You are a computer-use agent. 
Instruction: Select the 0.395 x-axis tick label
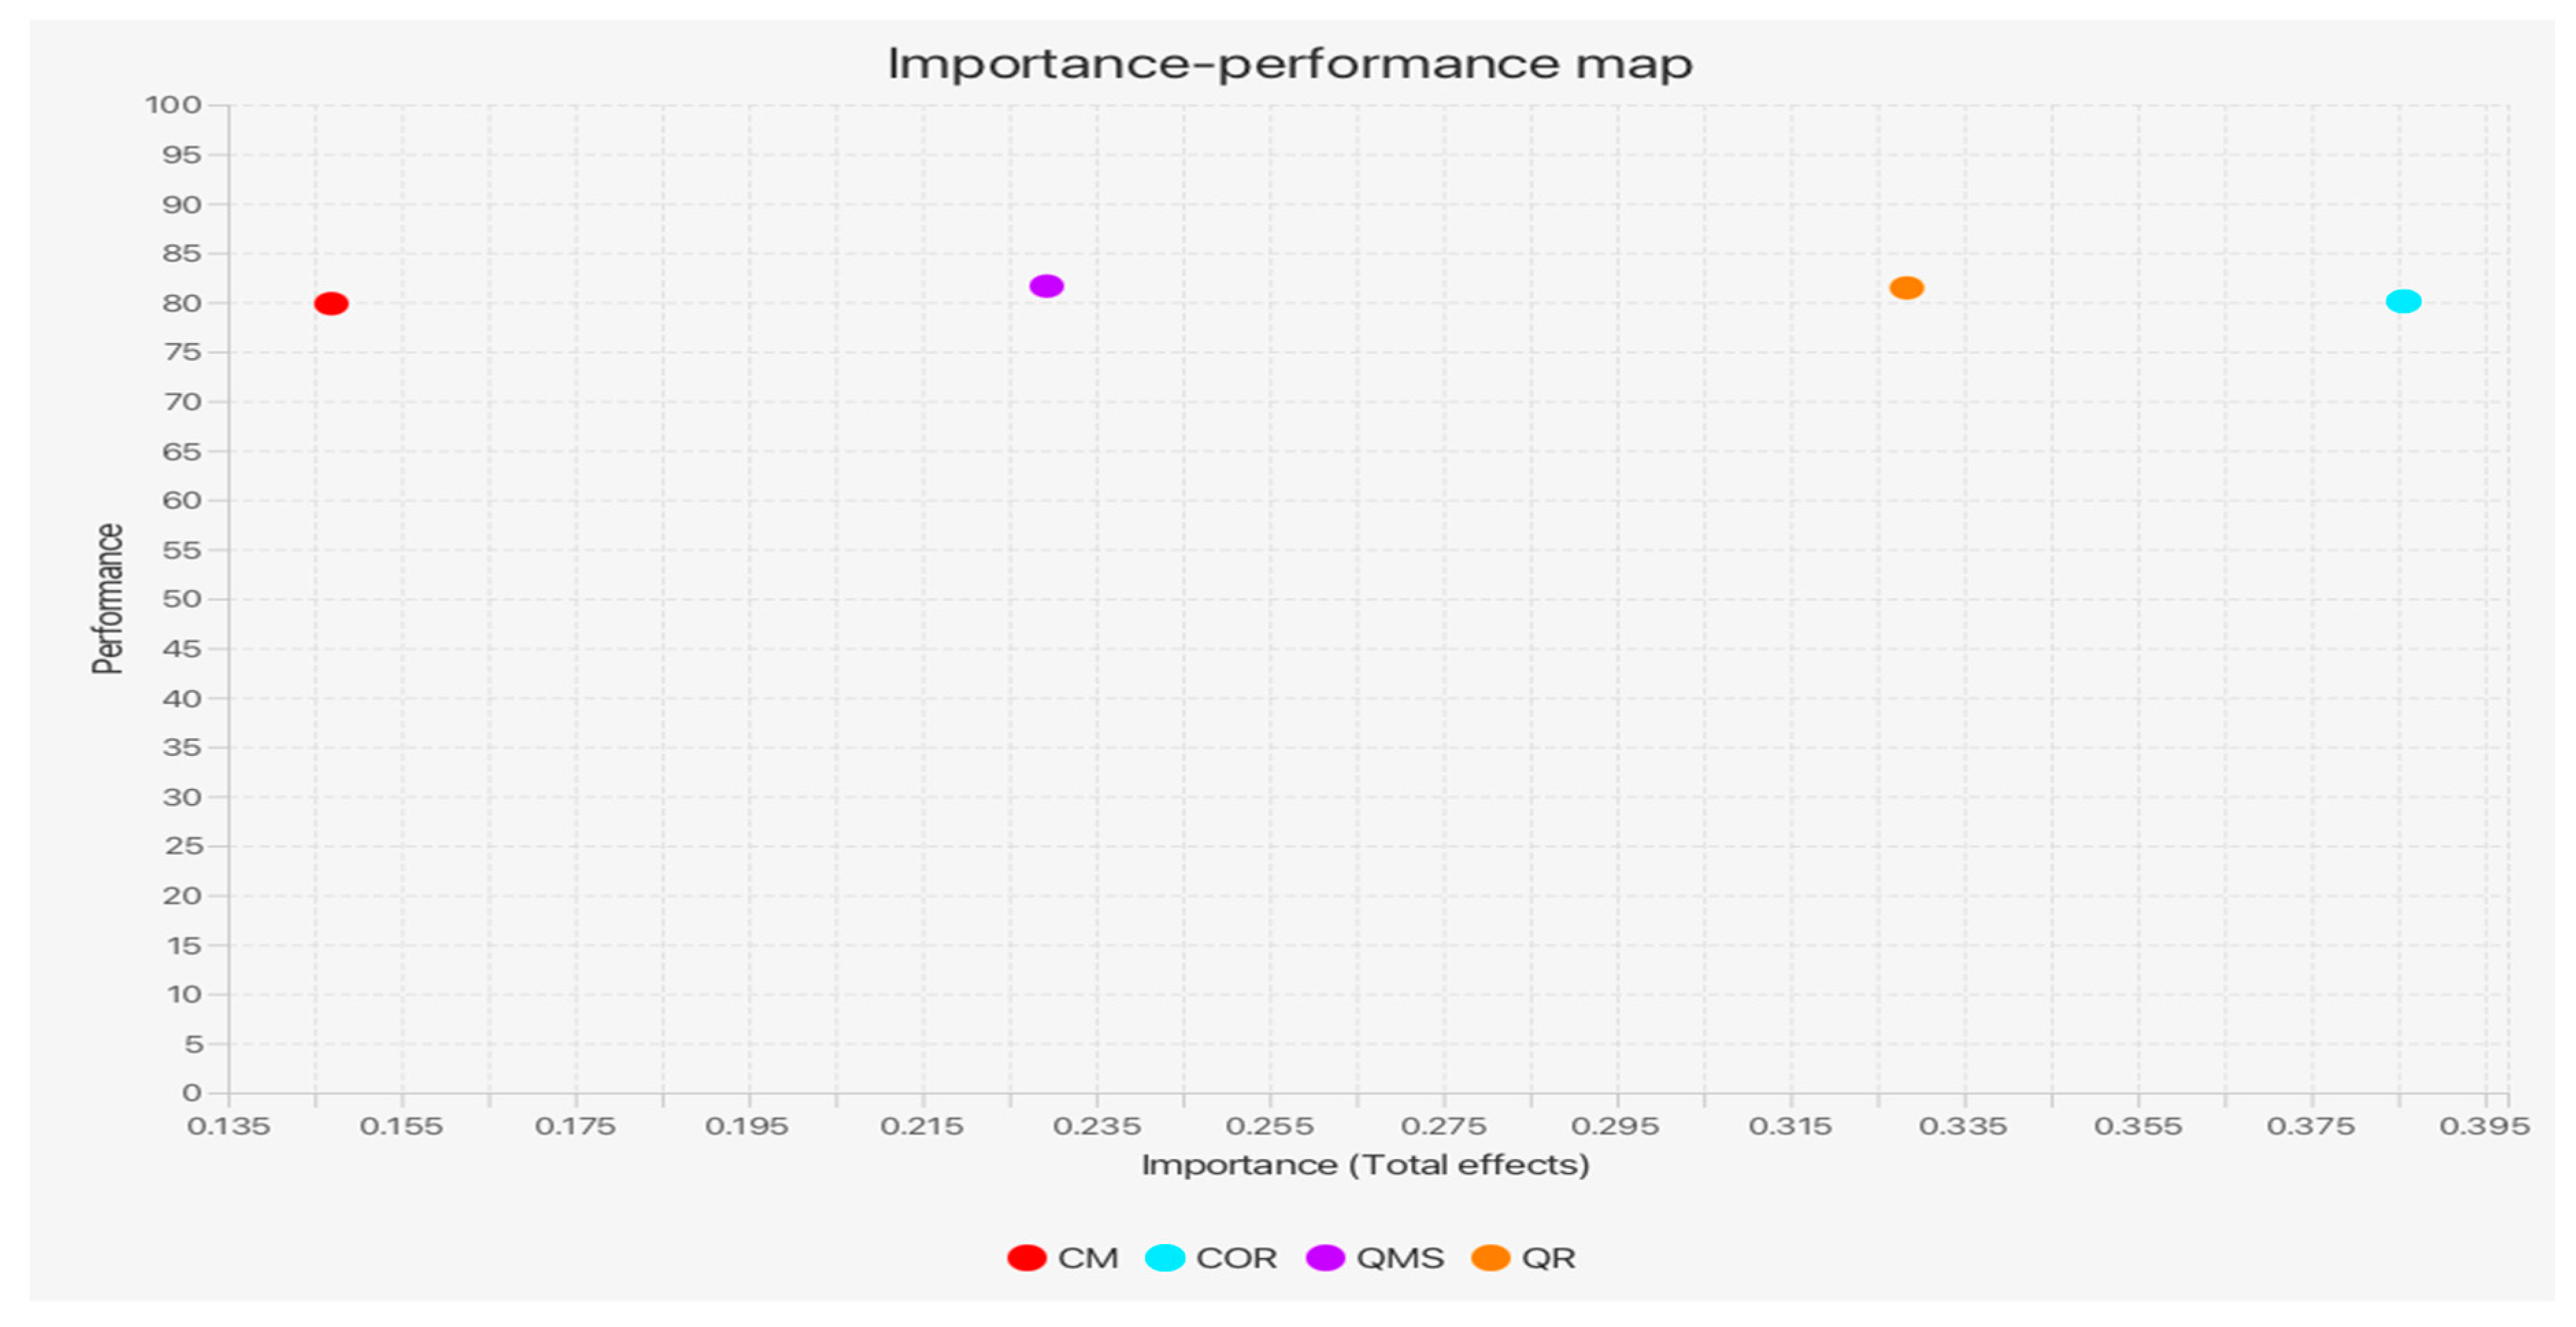coord(2484,1126)
